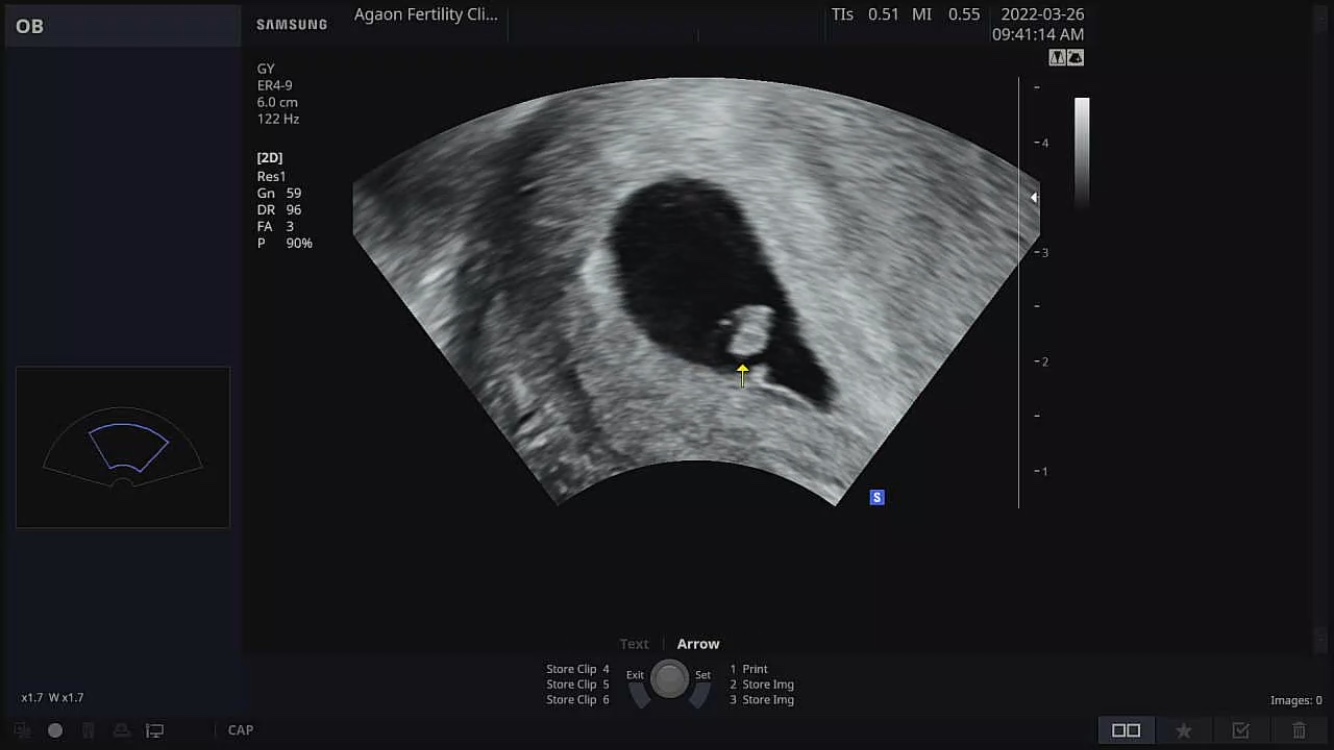
Task: Click the 6.0 cm depth text
Action: pos(277,102)
